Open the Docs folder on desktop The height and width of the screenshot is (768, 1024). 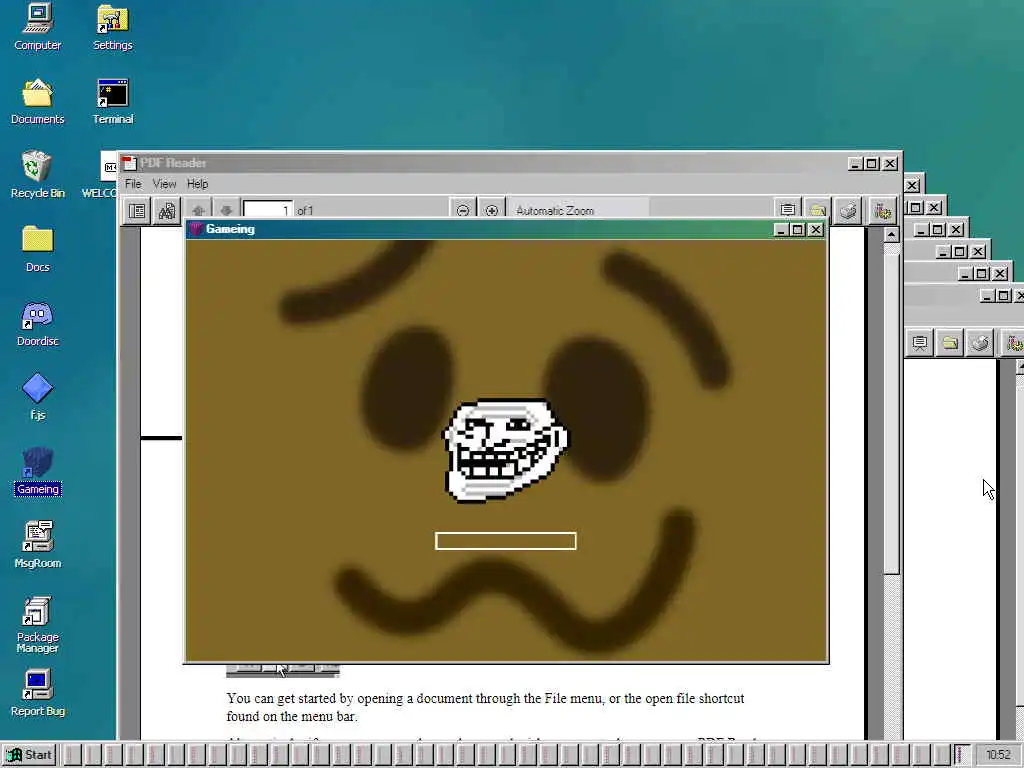(37, 249)
